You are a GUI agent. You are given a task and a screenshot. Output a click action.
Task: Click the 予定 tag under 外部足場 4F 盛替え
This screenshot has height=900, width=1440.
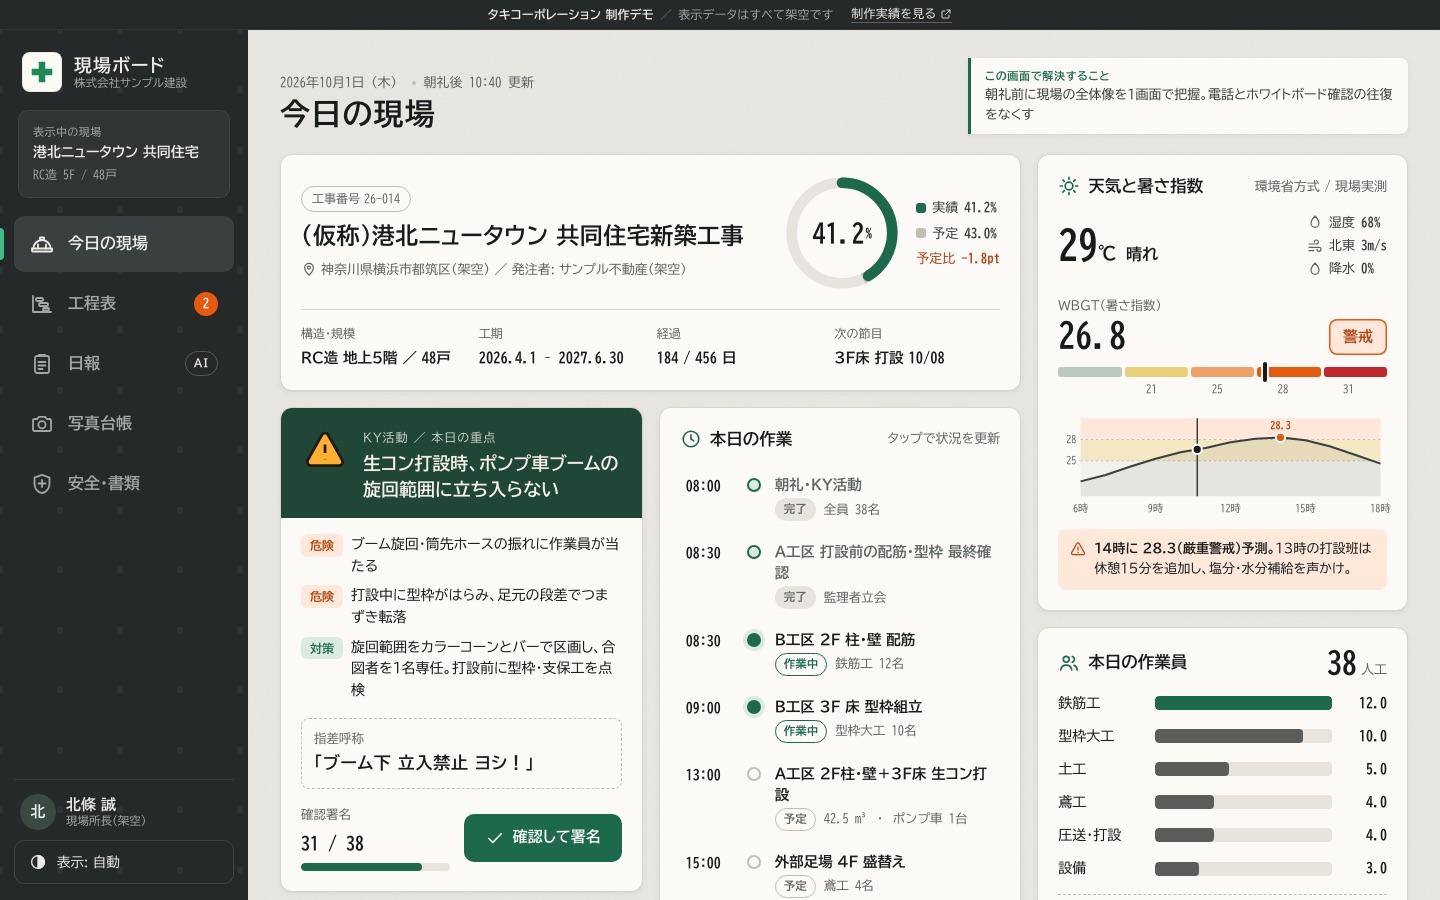click(x=795, y=886)
